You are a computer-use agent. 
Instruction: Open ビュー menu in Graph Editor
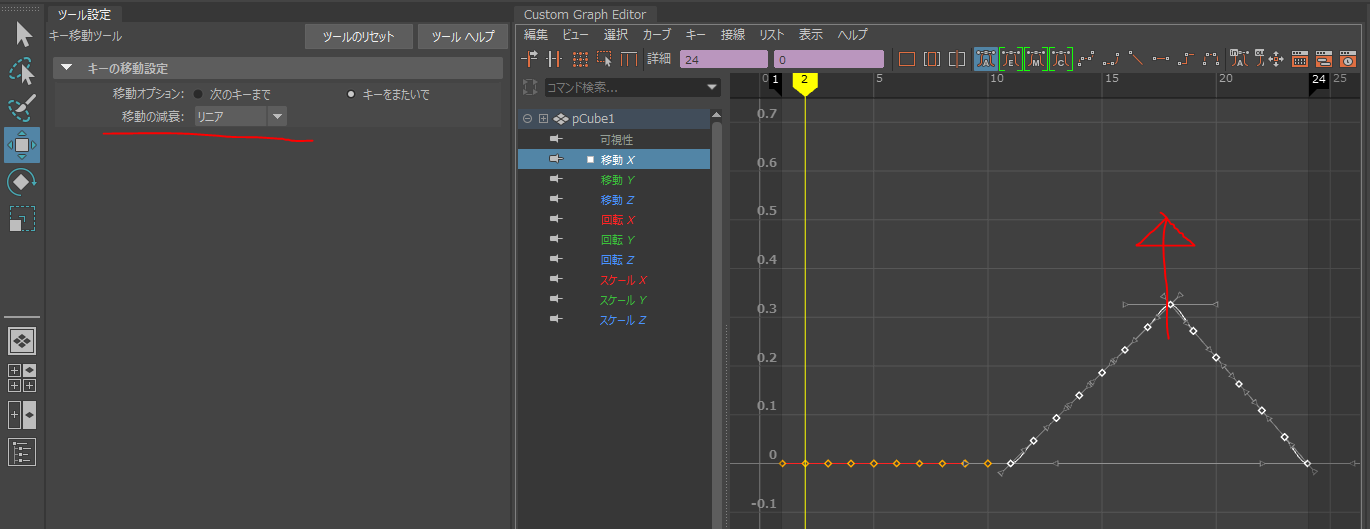click(575, 34)
